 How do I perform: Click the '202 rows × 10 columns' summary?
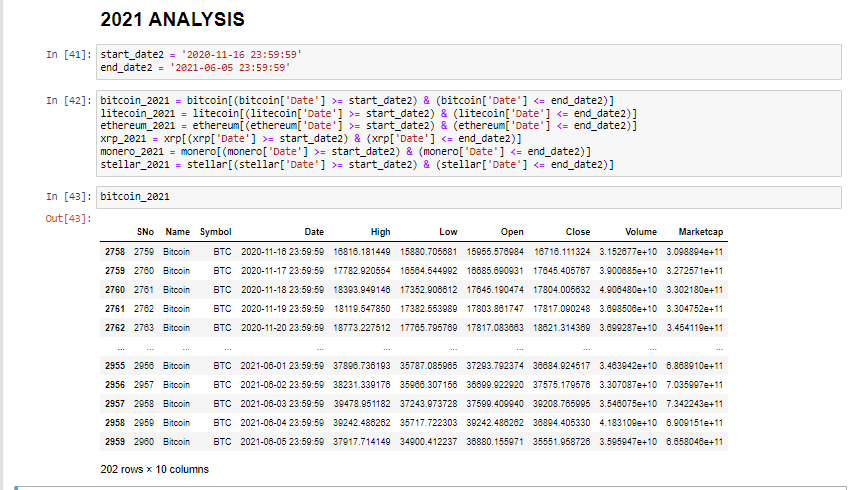154,469
